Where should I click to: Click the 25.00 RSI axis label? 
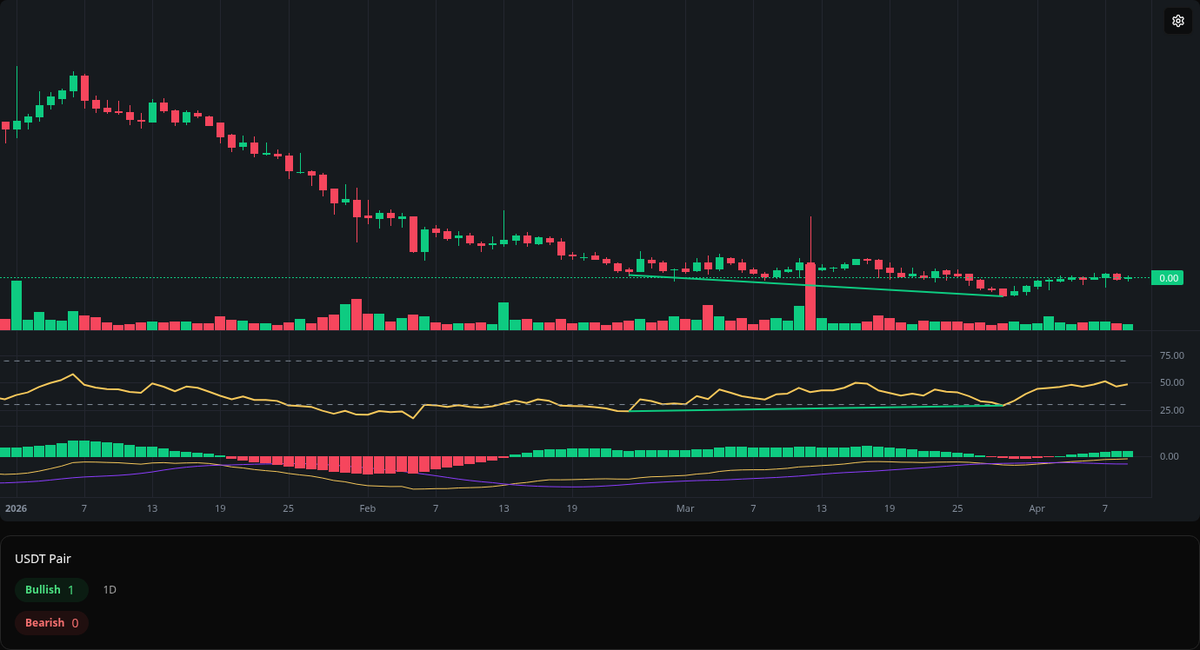click(x=1171, y=410)
